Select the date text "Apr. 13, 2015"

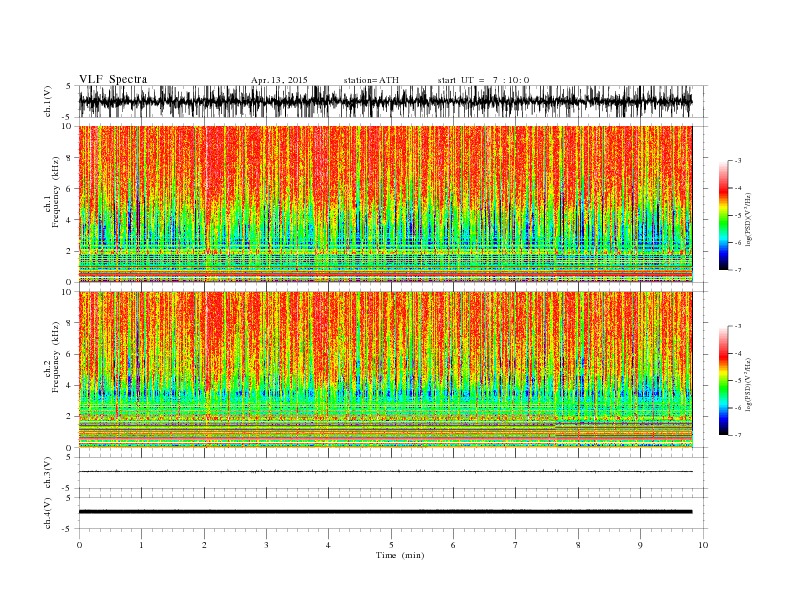click(279, 80)
